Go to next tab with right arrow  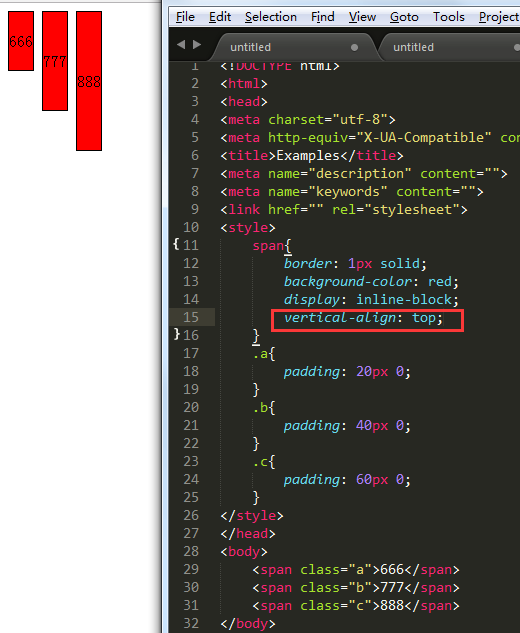tap(197, 44)
